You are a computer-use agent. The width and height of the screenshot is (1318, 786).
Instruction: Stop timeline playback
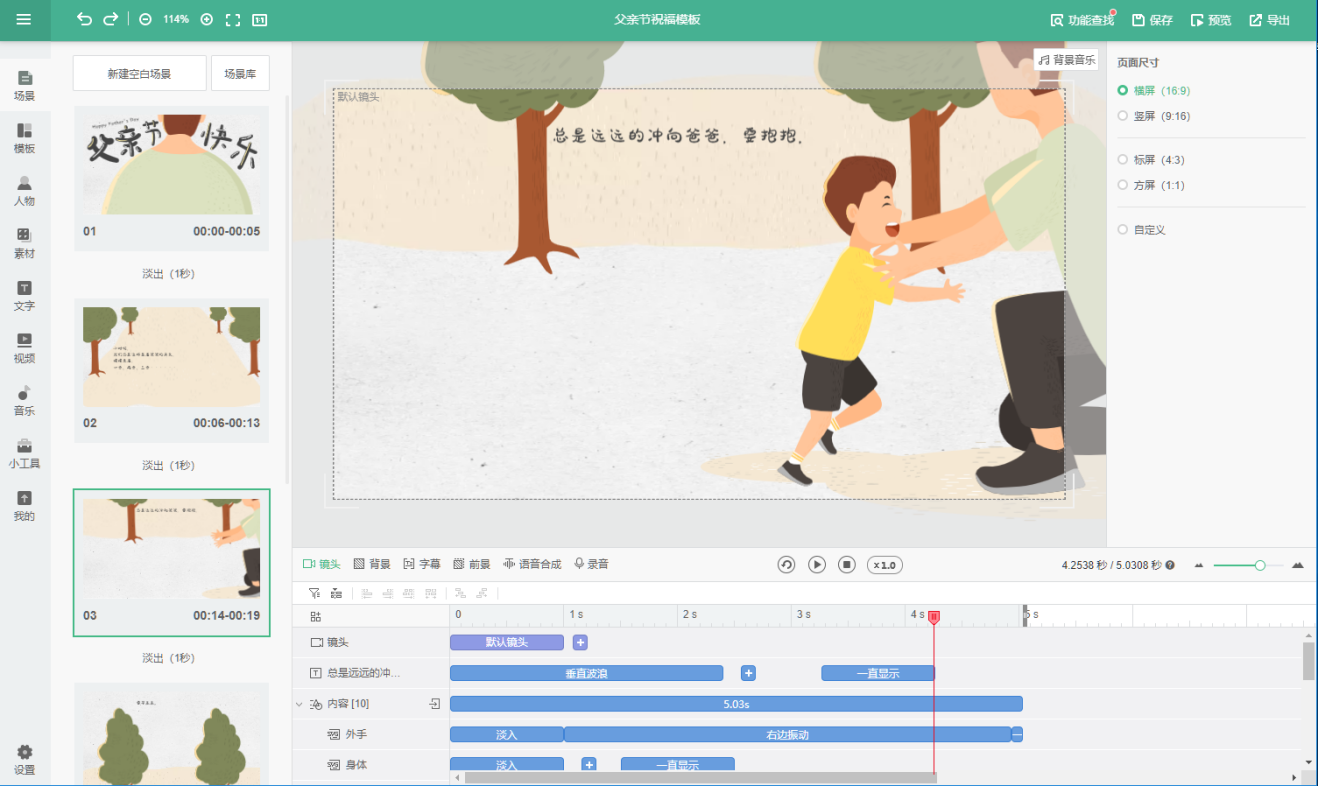(846, 565)
